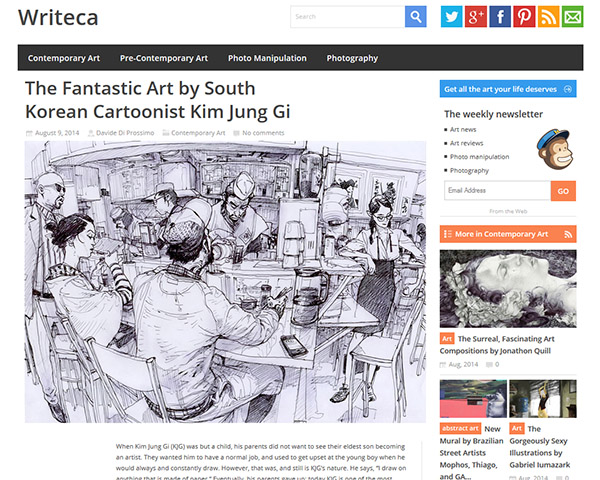Click the Email Address input field

(497, 191)
